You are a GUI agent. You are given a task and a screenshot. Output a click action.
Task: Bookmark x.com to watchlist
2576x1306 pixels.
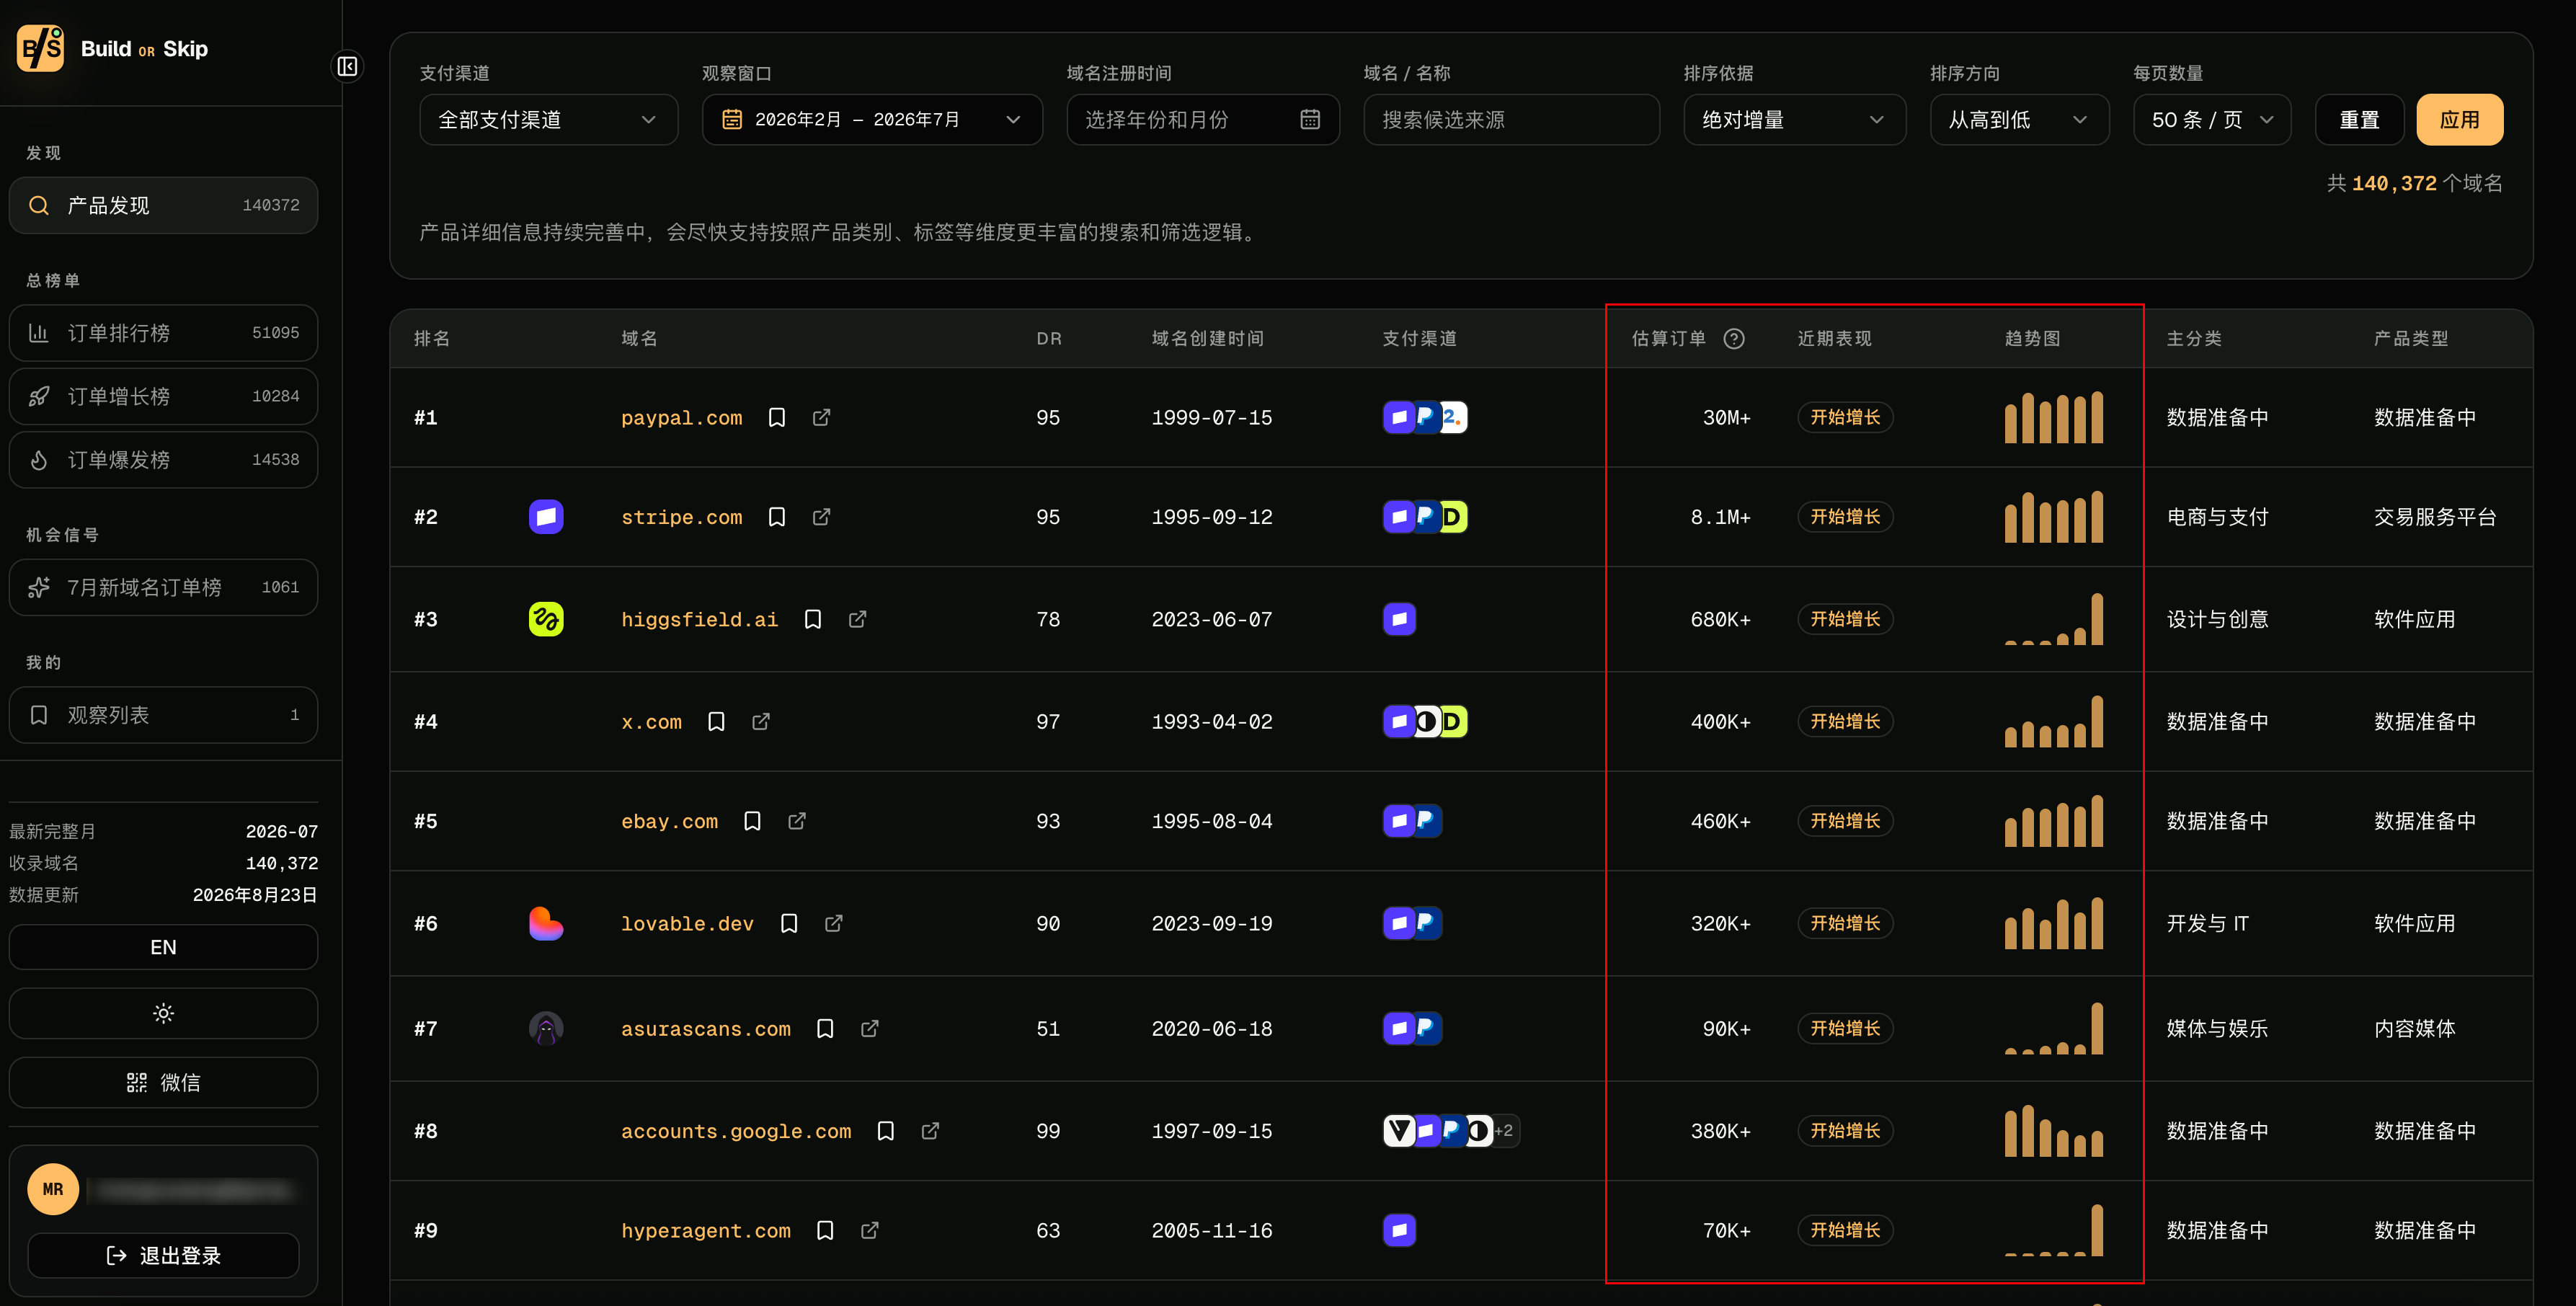[x=716, y=721]
